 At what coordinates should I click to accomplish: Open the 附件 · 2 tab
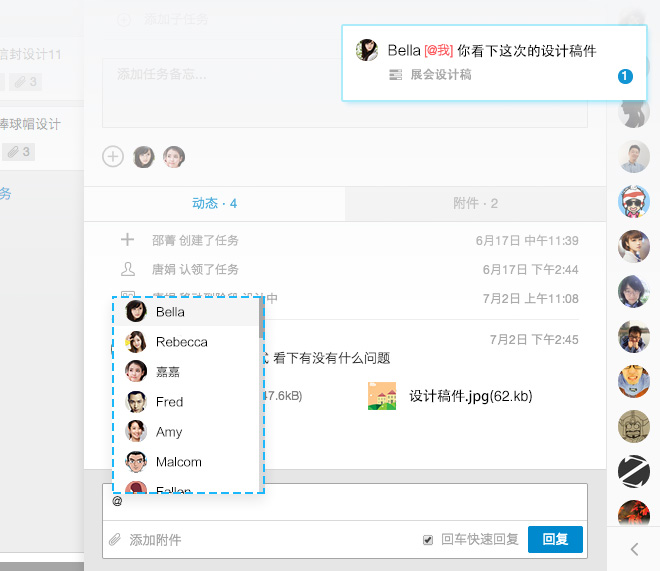pos(476,203)
